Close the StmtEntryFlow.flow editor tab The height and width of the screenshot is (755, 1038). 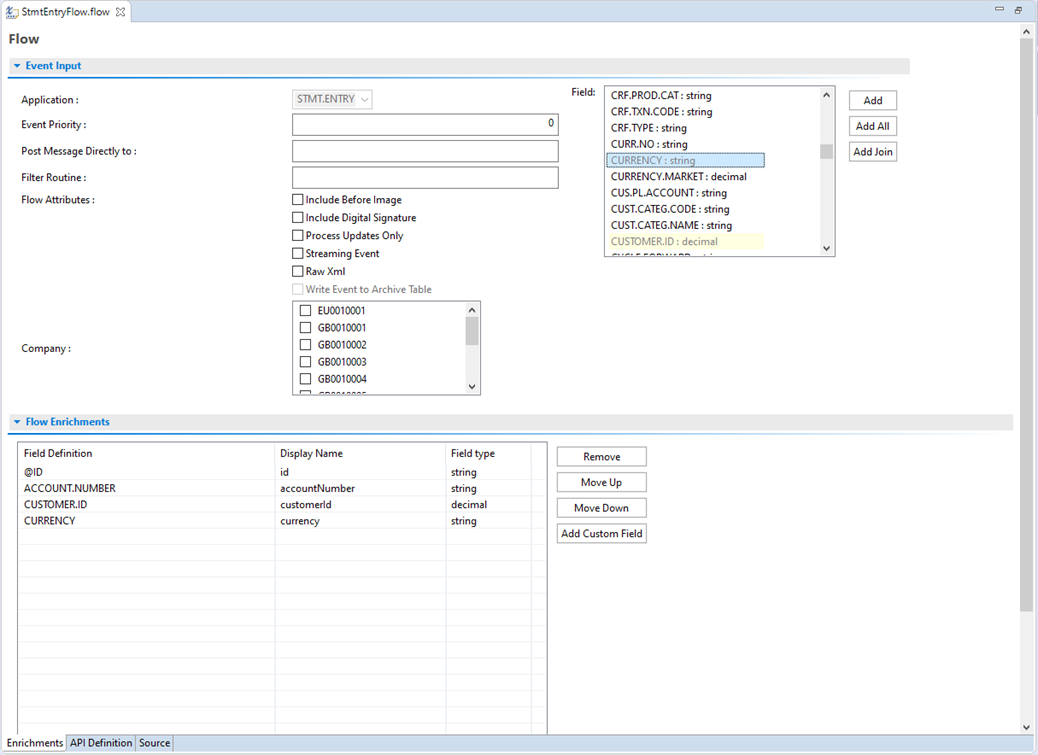tap(121, 12)
